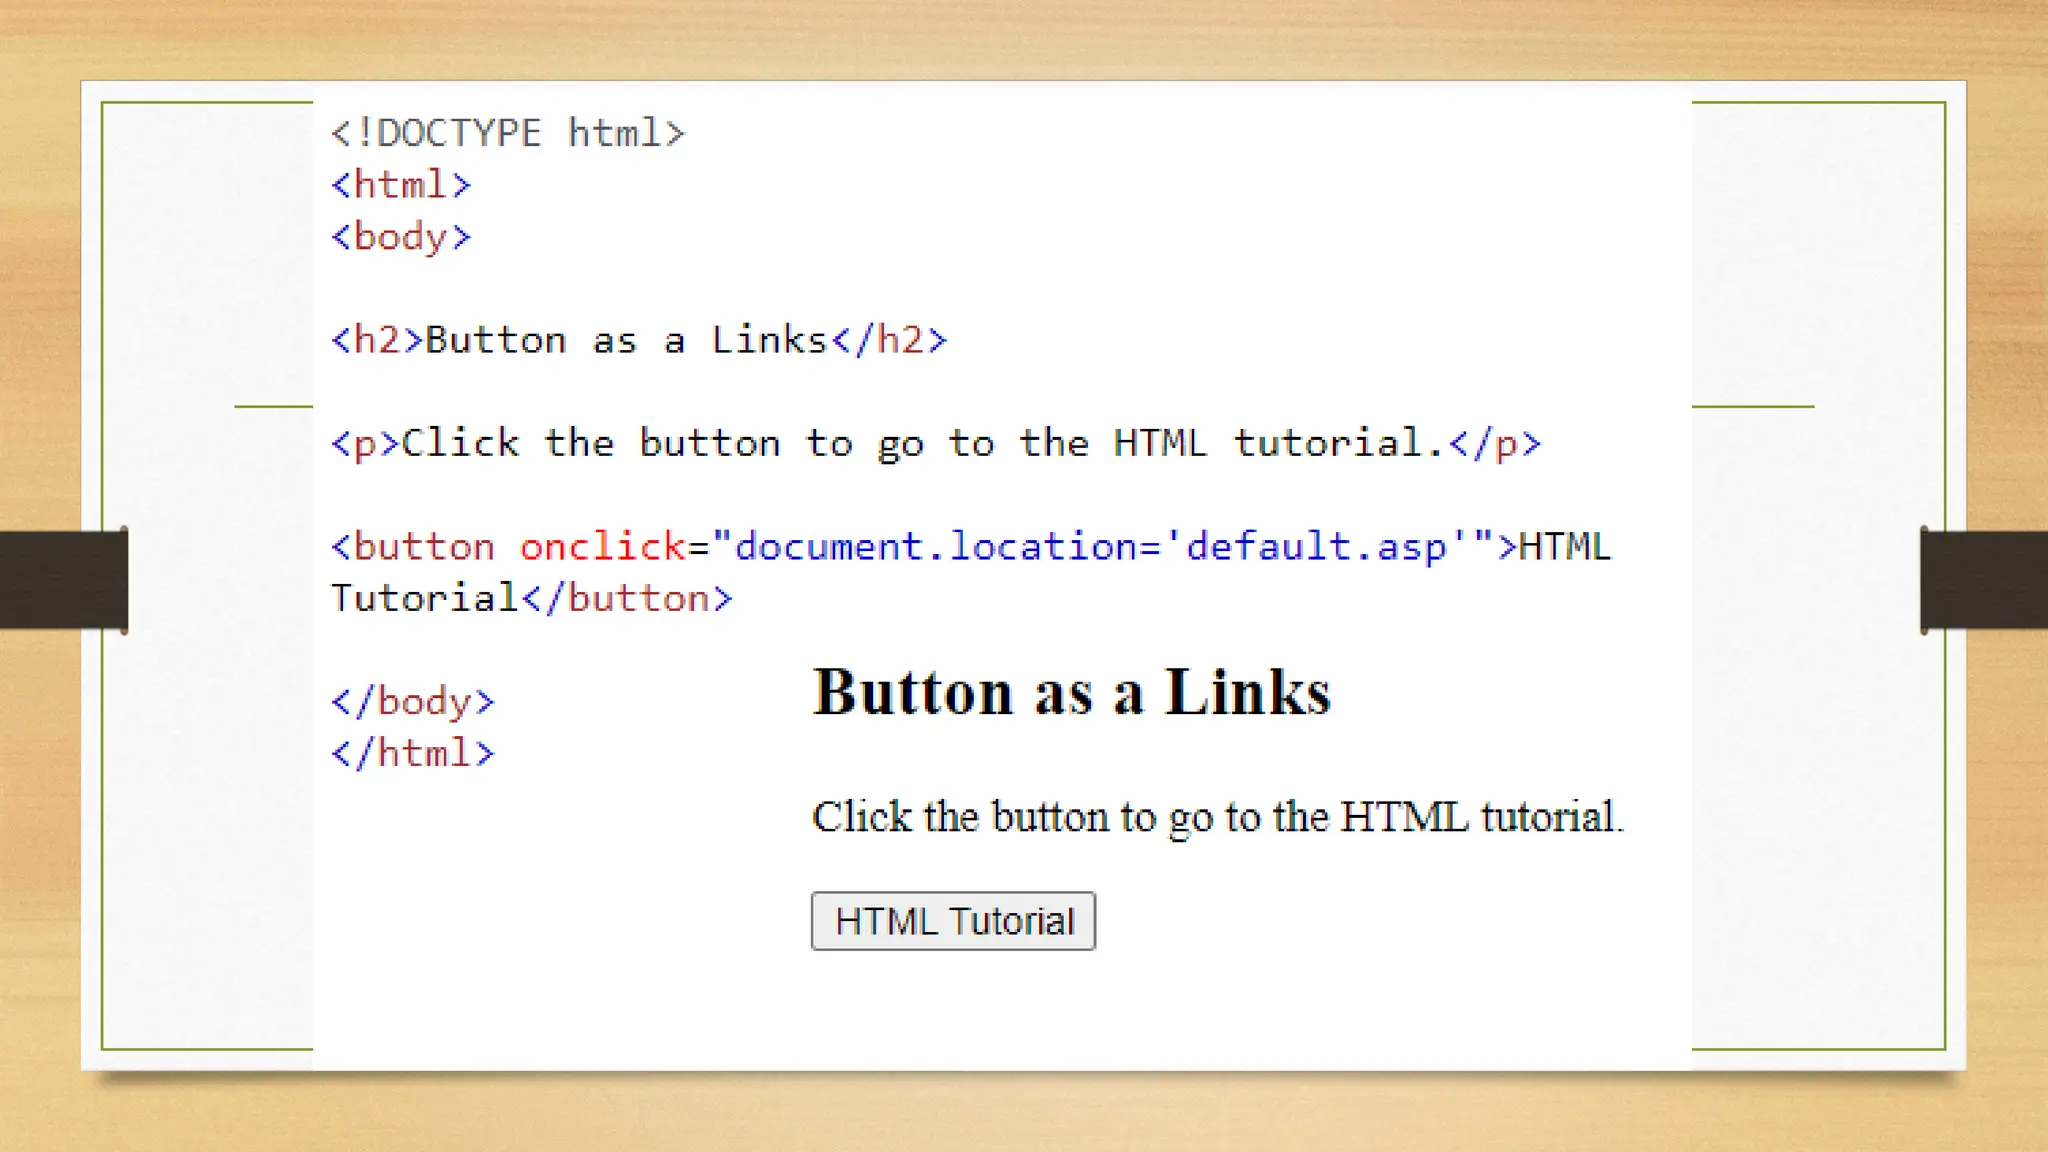Click the closing </button> tag
The height and width of the screenshot is (1152, 2048).
[627, 599]
